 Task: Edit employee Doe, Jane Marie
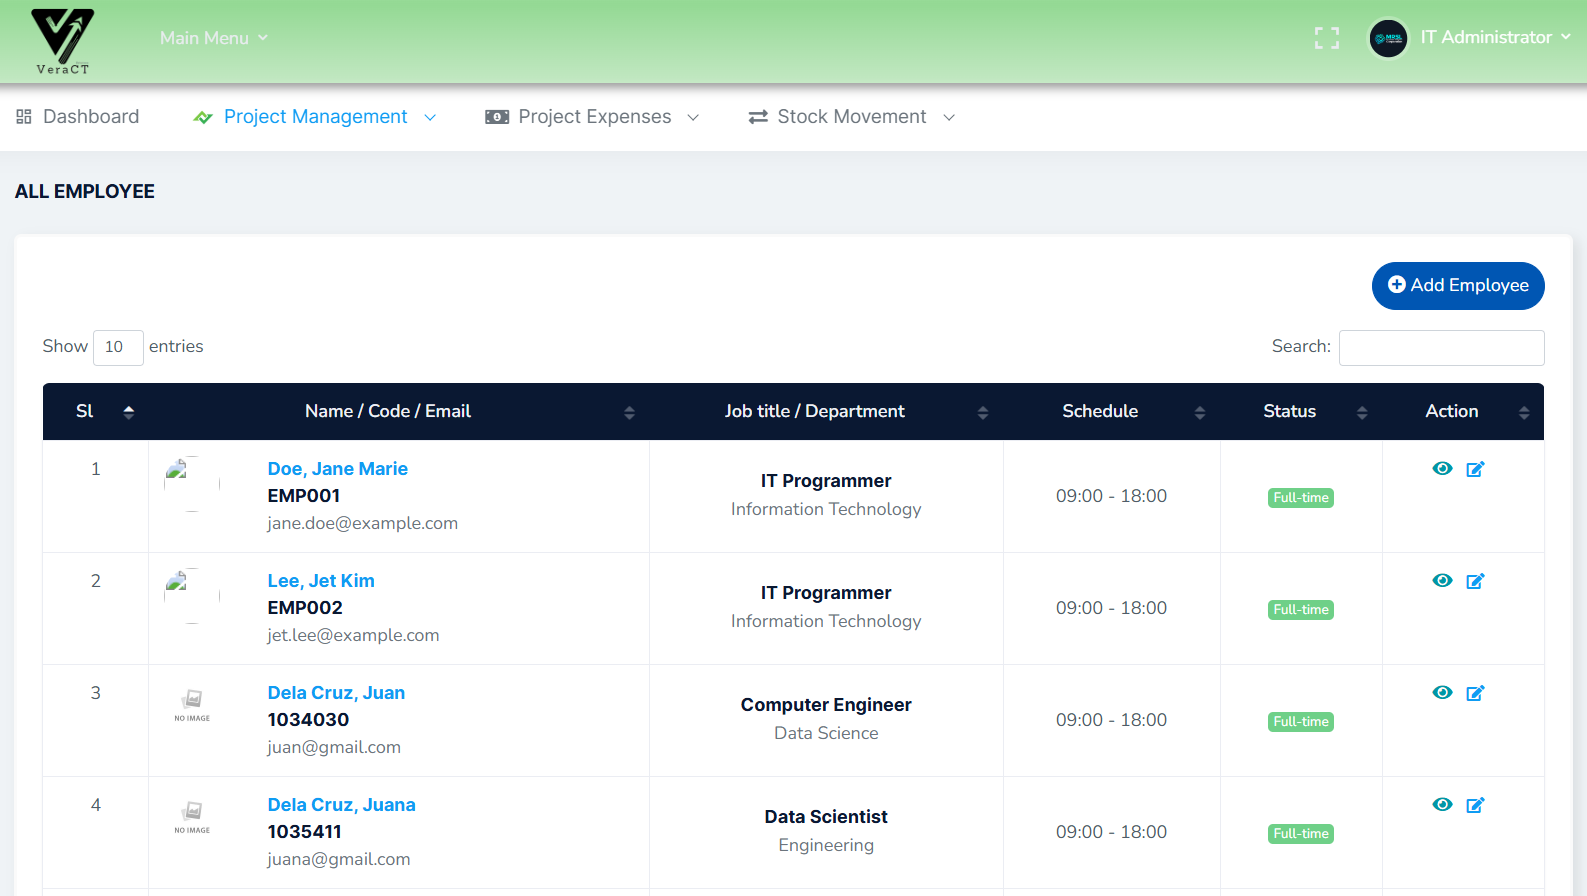pyautogui.click(x=1475, y=469)
